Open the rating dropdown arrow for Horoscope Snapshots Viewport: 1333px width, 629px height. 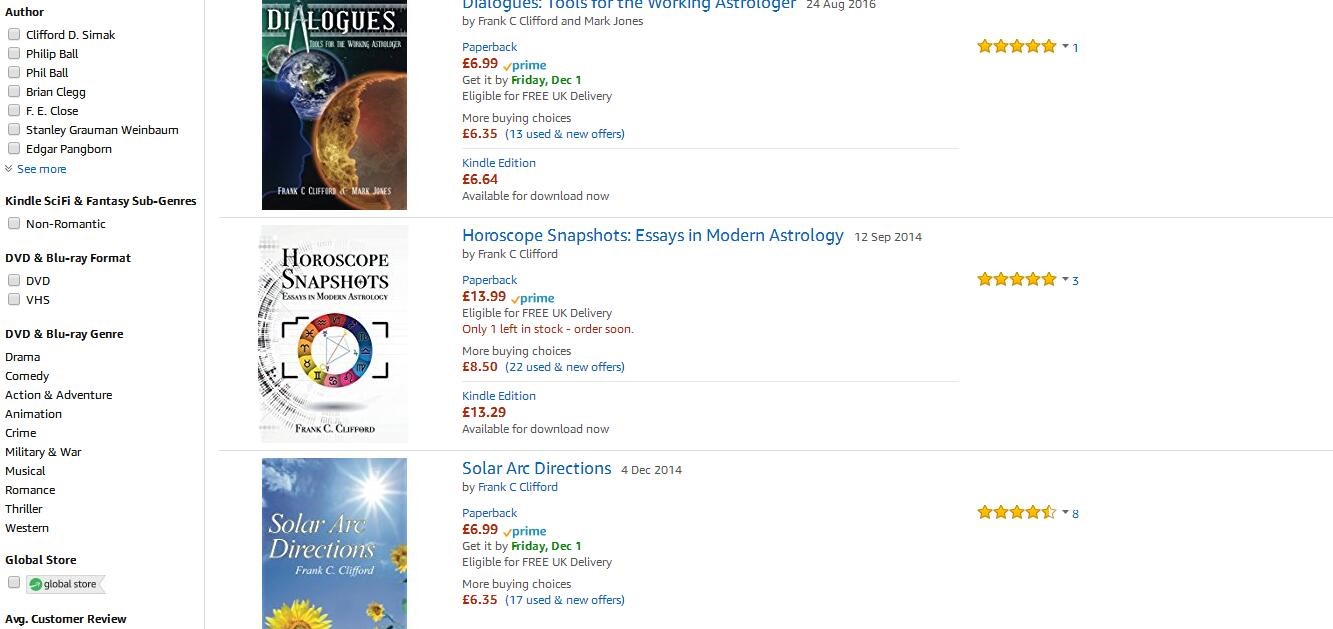(1065, 280)
